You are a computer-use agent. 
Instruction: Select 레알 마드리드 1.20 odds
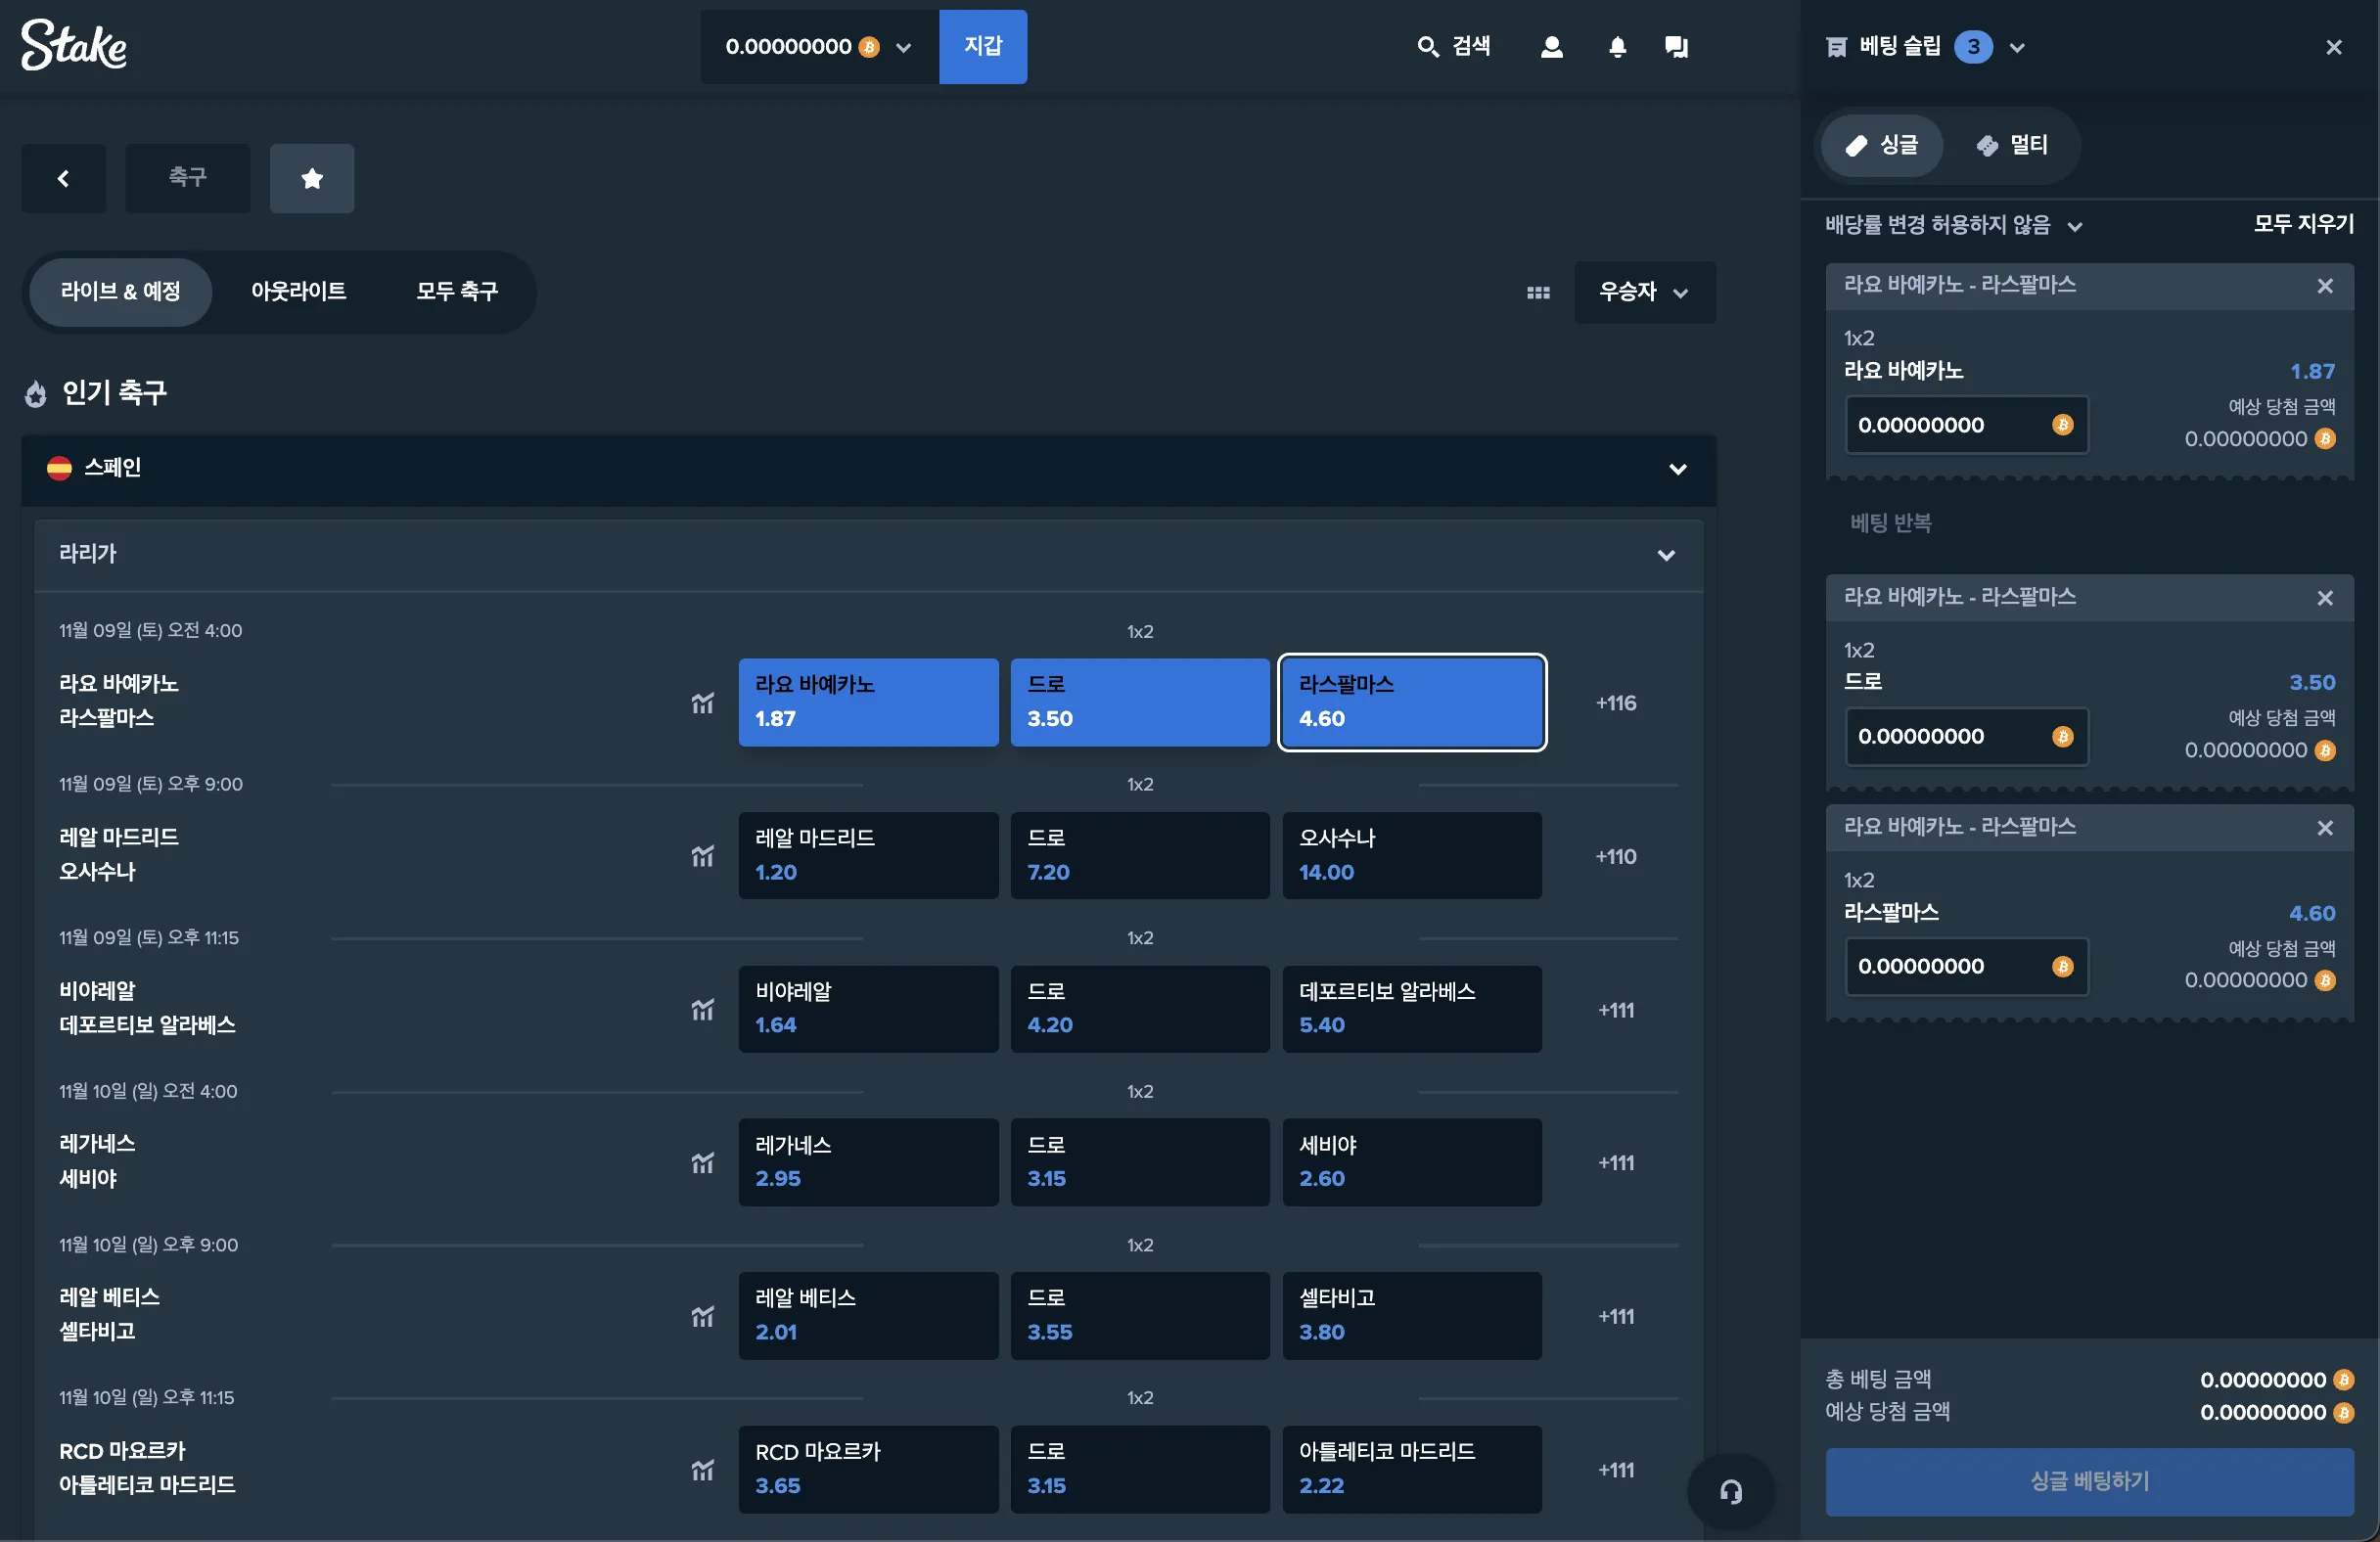868,856
